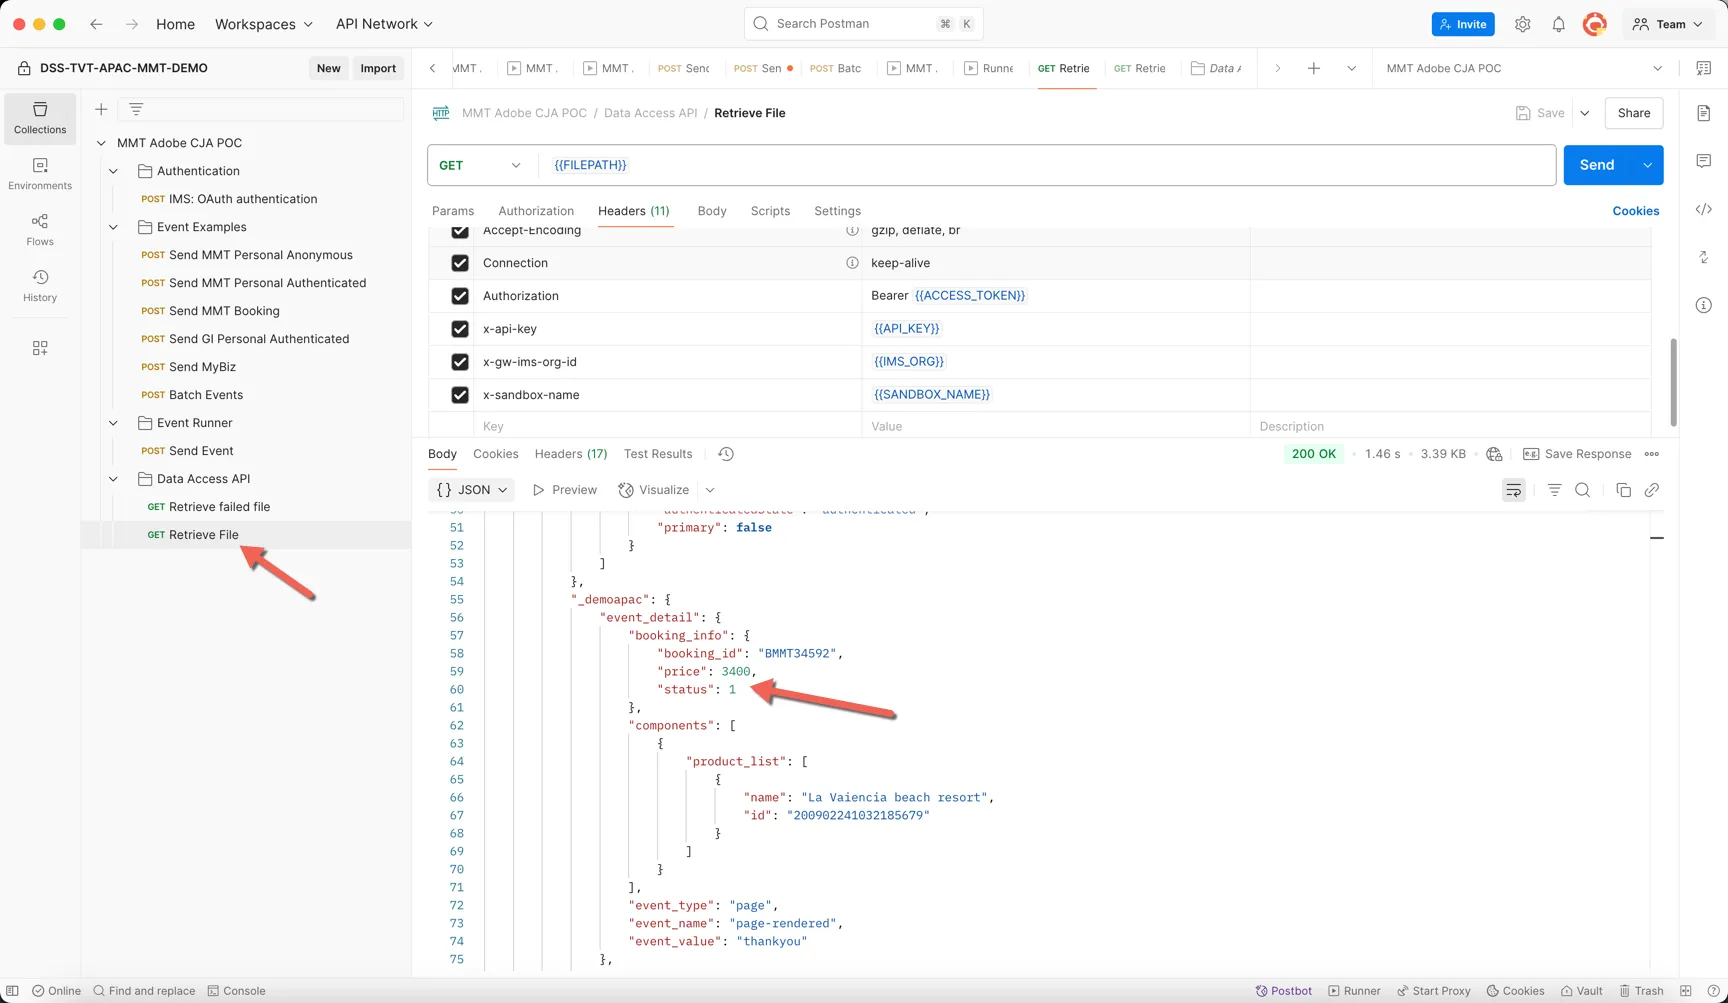Uncheck the Accept-Encoding header checkbox
This screenshot has height=1003, width=1728.
click(460, 232)
